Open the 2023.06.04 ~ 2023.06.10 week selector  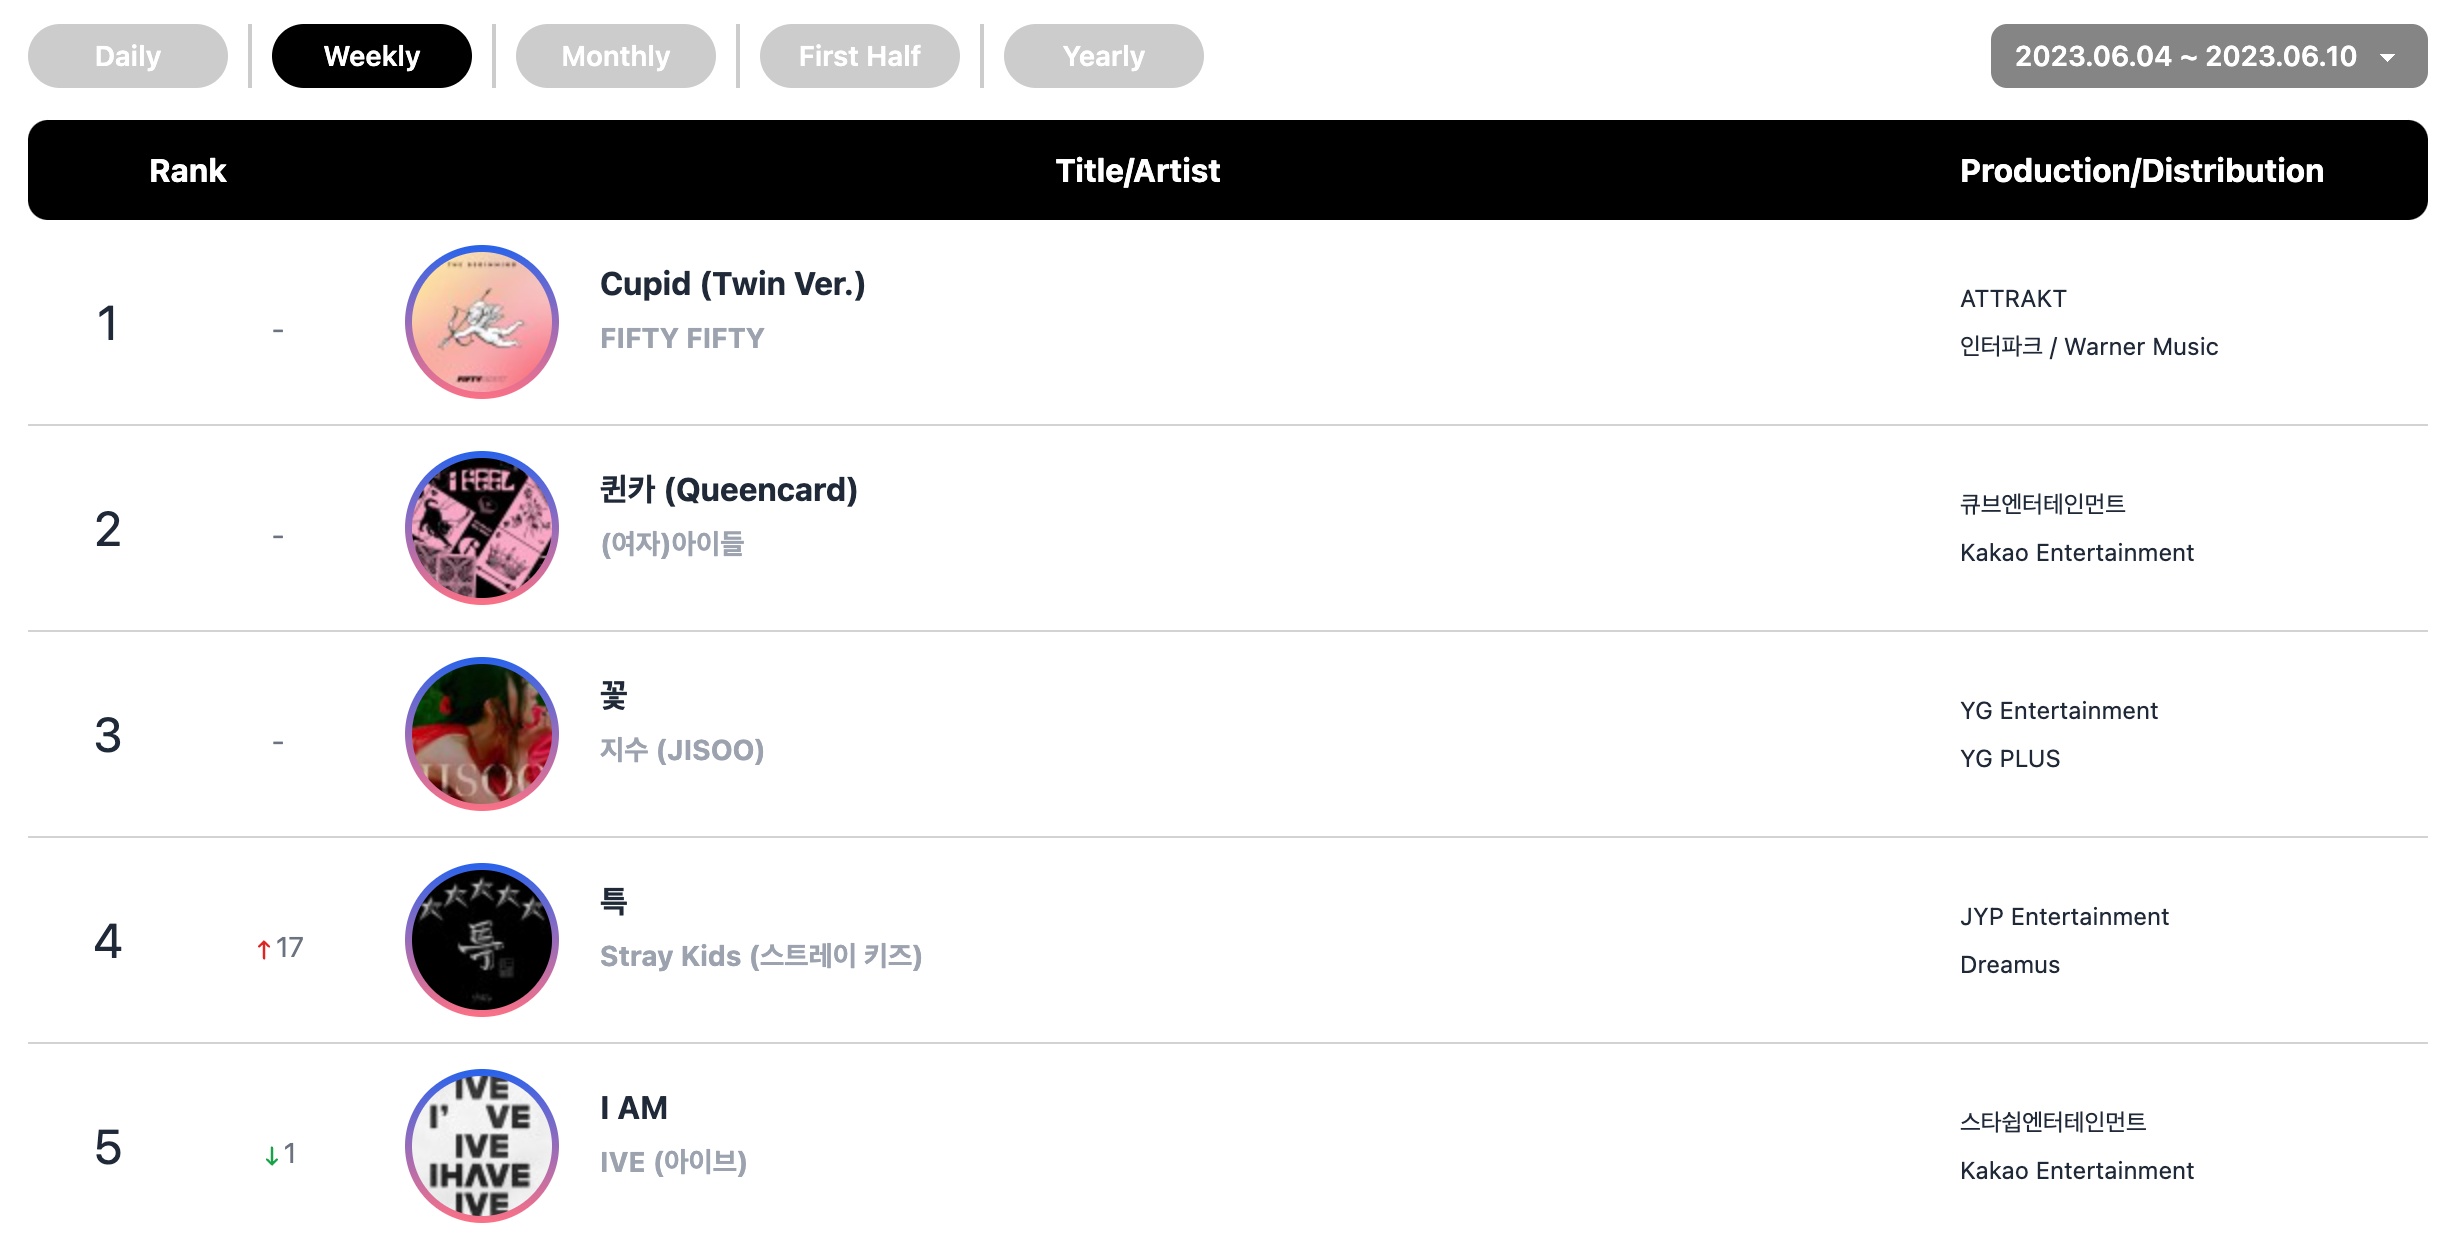[x=2209, y=56]
